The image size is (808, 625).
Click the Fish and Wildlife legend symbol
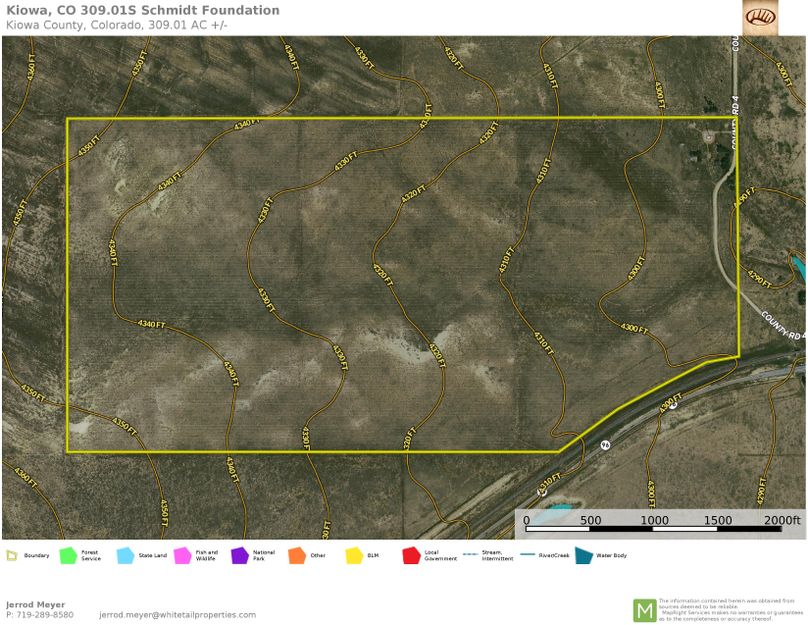tap(181, 555)
